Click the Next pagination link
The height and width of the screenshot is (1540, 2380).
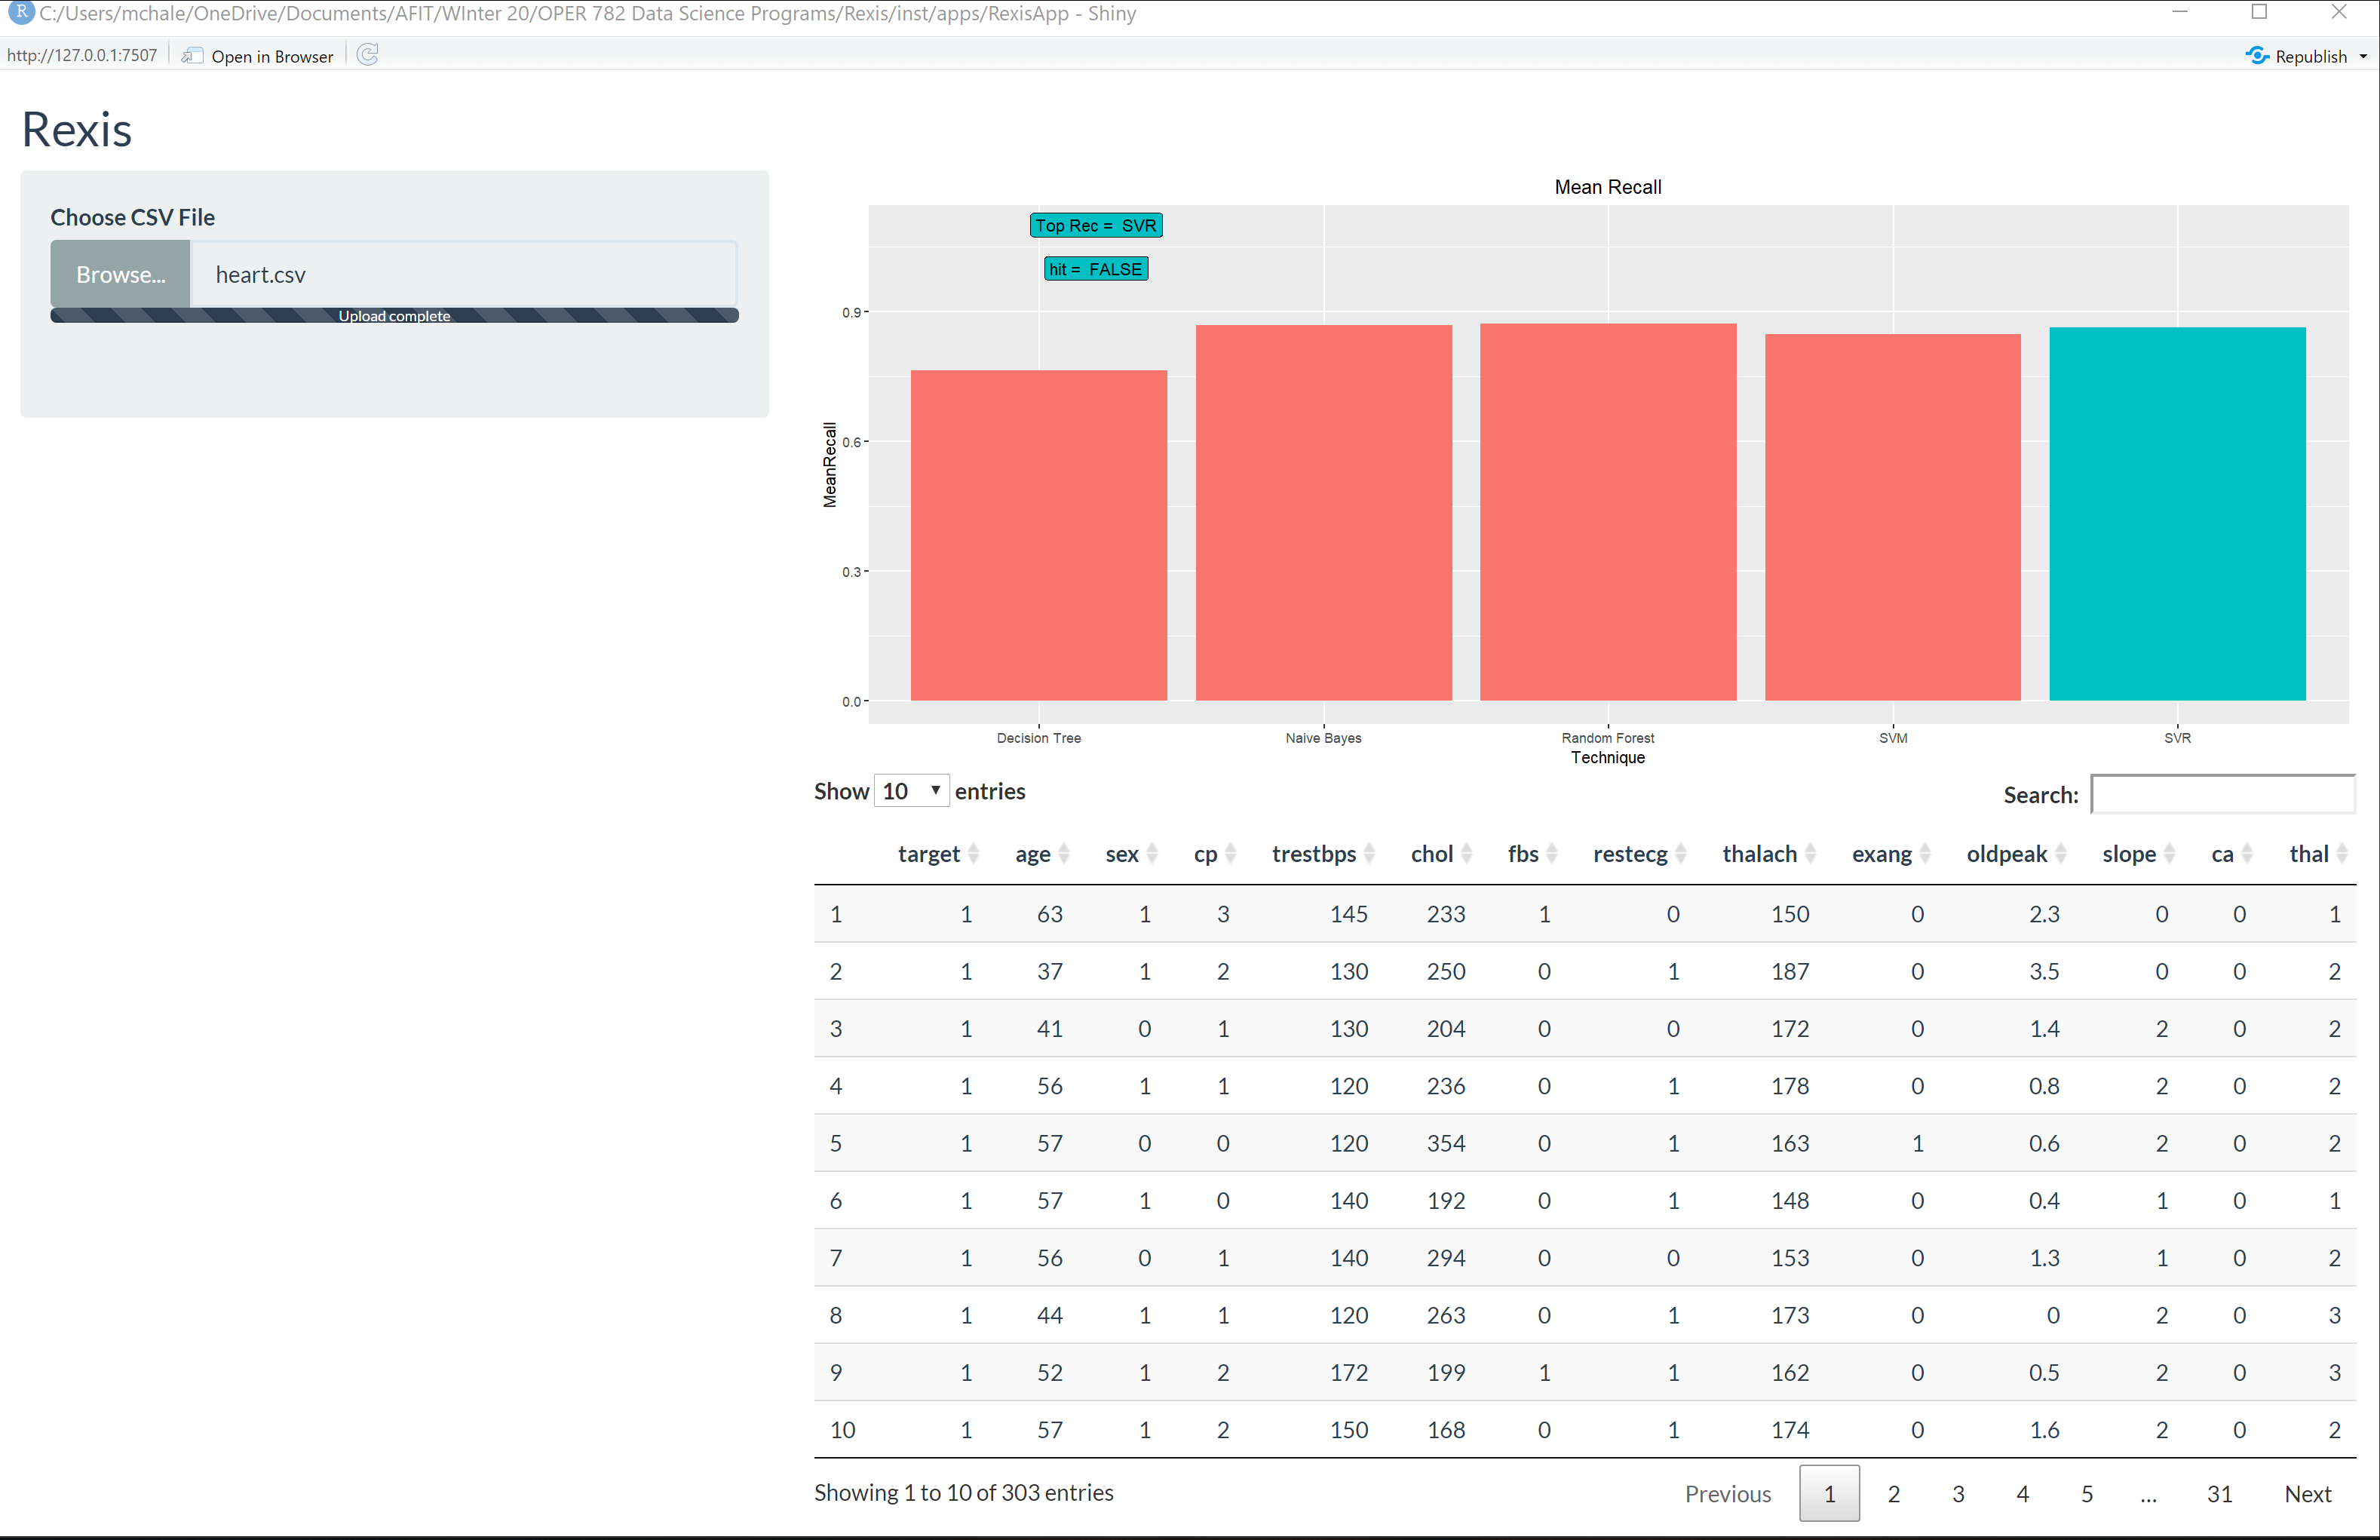(2307, 1493)
